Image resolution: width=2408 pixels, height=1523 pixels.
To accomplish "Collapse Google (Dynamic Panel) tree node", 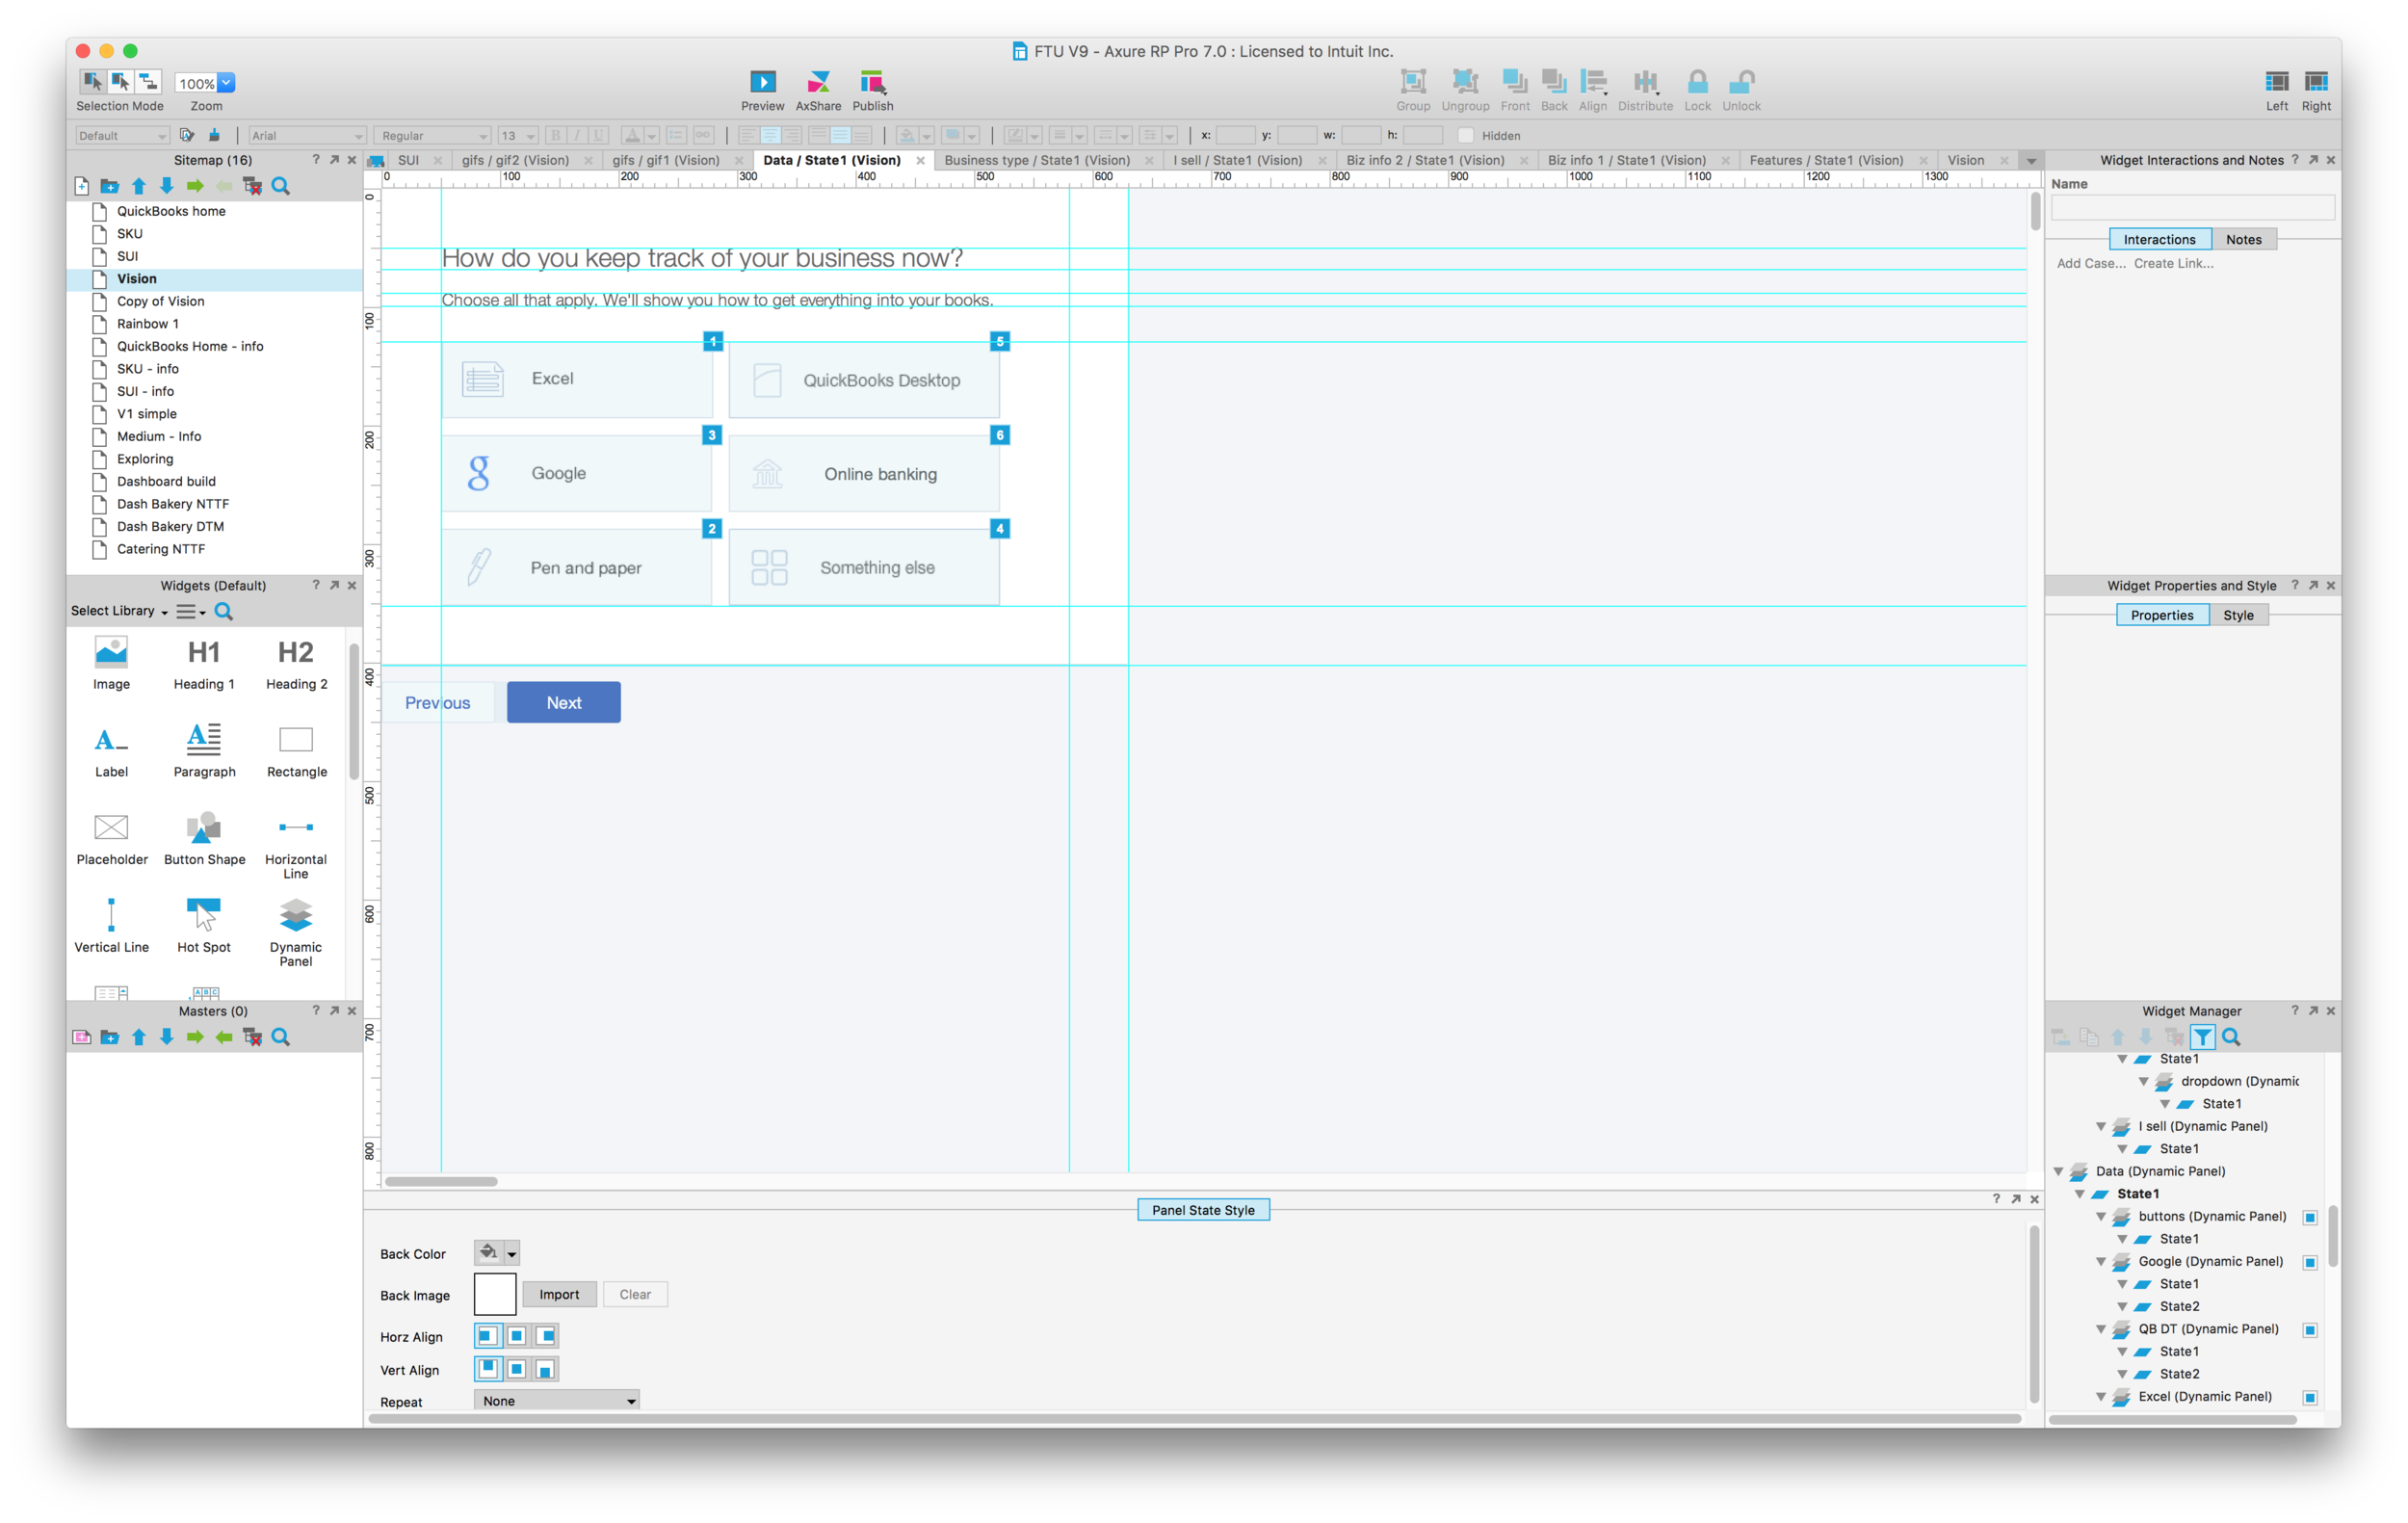I will click(x=2101, y=1262).
